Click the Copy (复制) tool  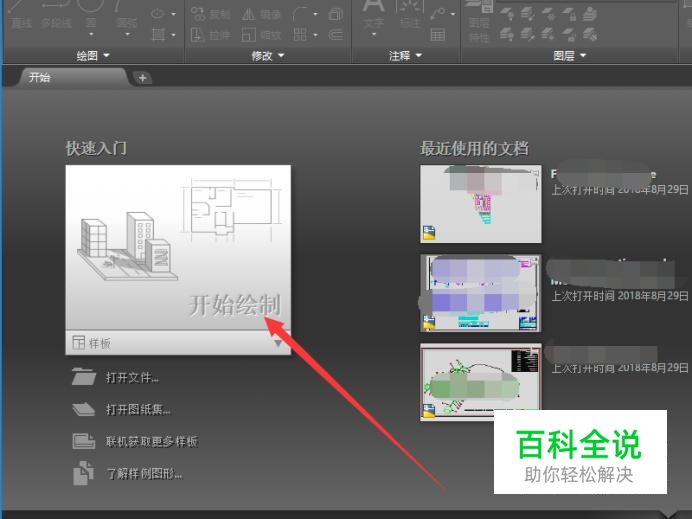211,14
